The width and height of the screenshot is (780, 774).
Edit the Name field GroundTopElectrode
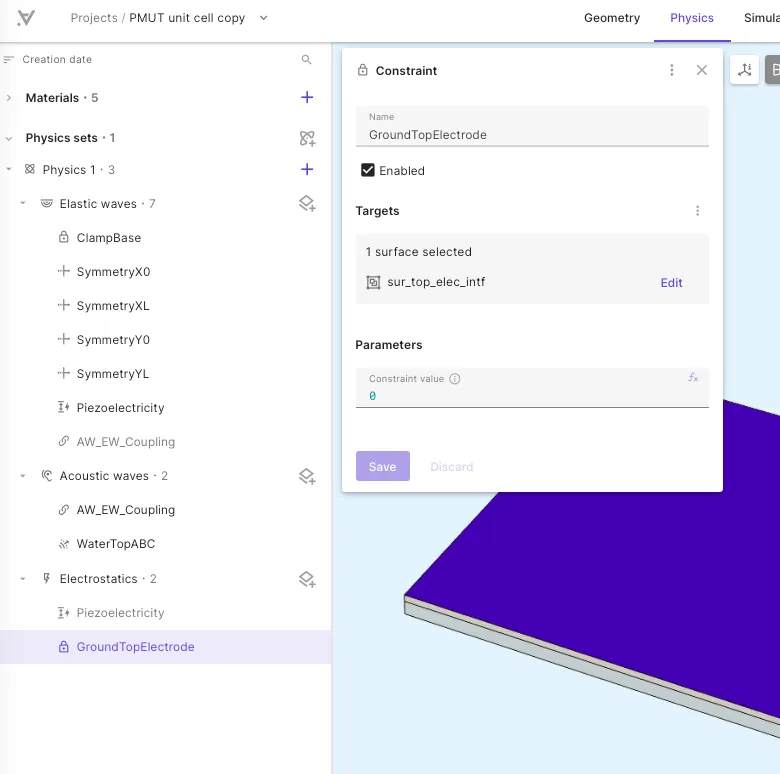pos(532,126)
